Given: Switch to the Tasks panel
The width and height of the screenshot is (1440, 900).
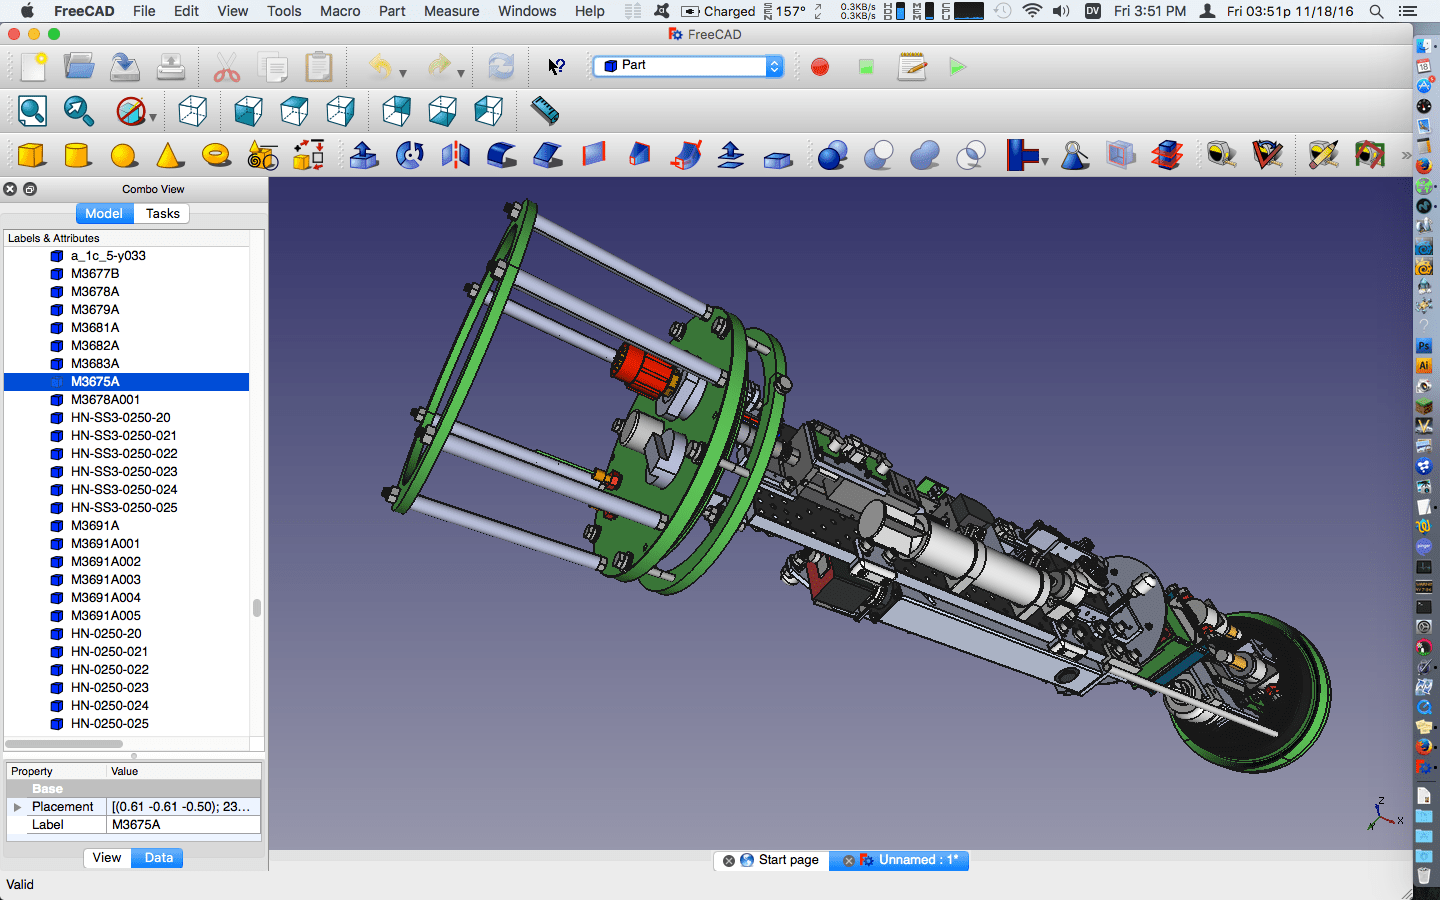Looking at the screenshot, I should pyautogui.click(x=162, y=213).
